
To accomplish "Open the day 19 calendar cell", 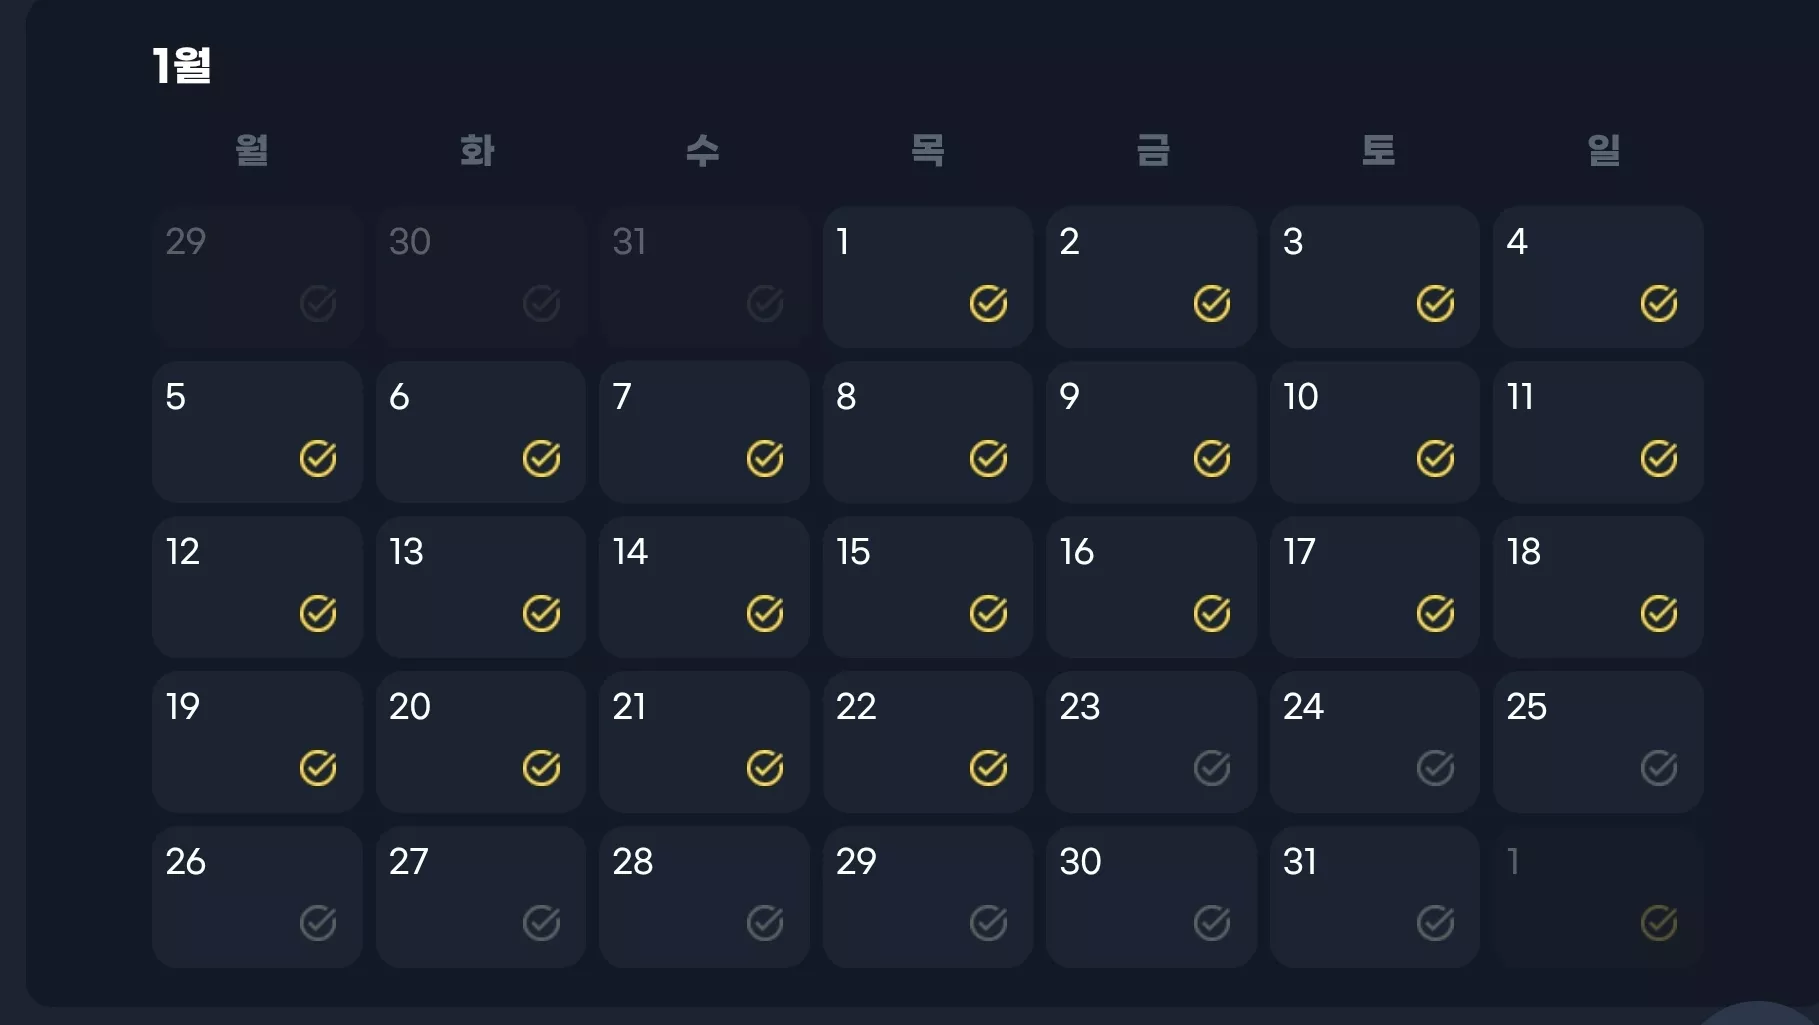I will (x=257, y=742).
